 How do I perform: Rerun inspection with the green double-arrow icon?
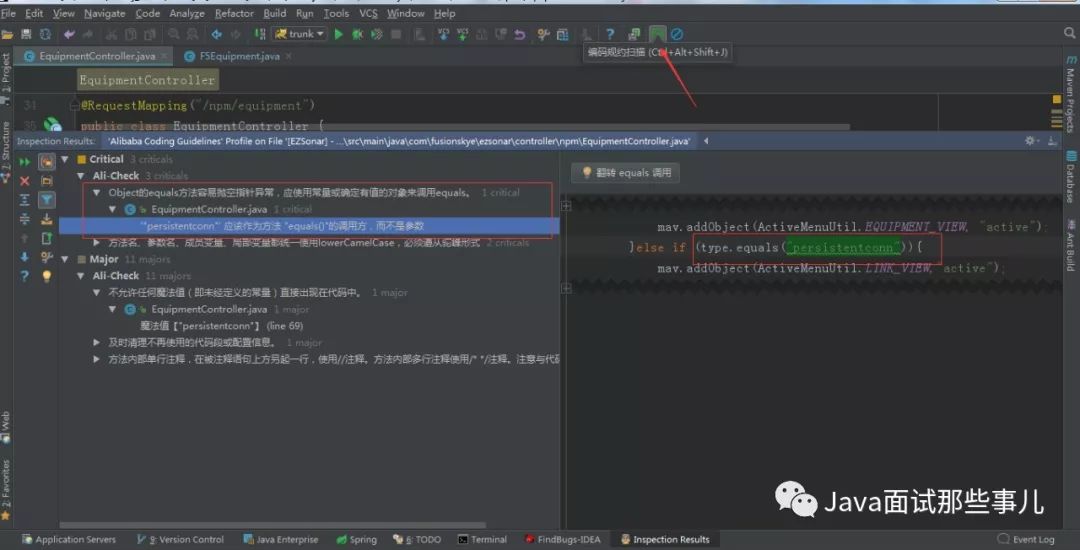pyautogui.click(x=24, y=162)
